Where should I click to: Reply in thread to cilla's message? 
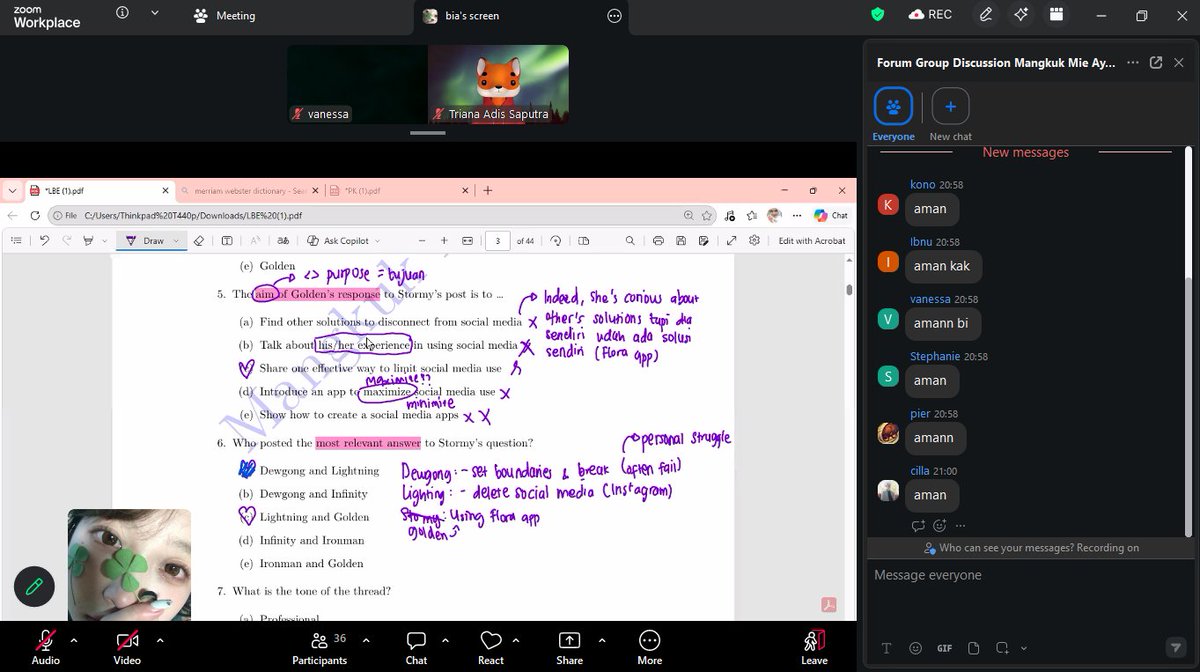[918, 526]
